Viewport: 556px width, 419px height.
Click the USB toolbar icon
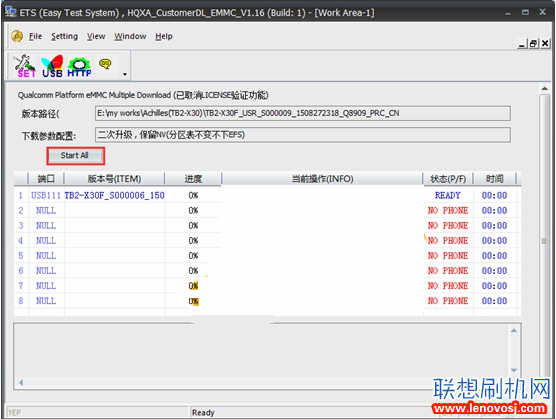tap(52, 66)
